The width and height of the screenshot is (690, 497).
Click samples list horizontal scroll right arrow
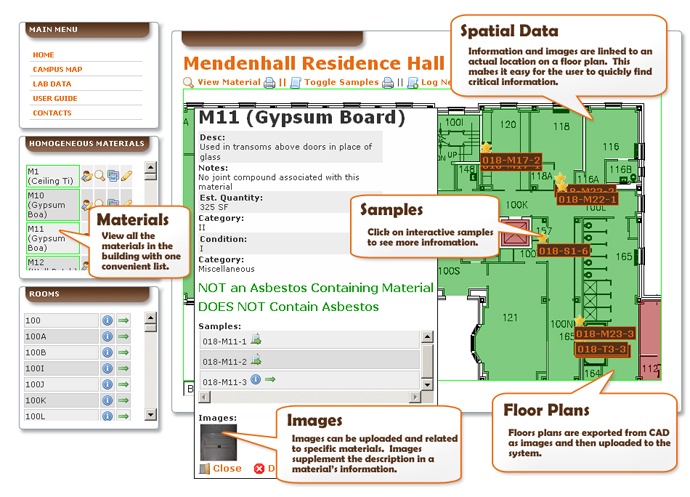pos(415,398)
